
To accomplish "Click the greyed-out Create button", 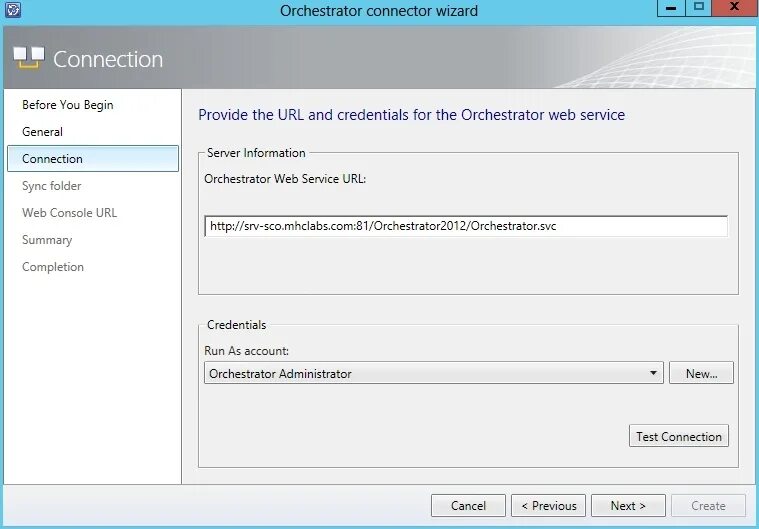I will point(708,506).
